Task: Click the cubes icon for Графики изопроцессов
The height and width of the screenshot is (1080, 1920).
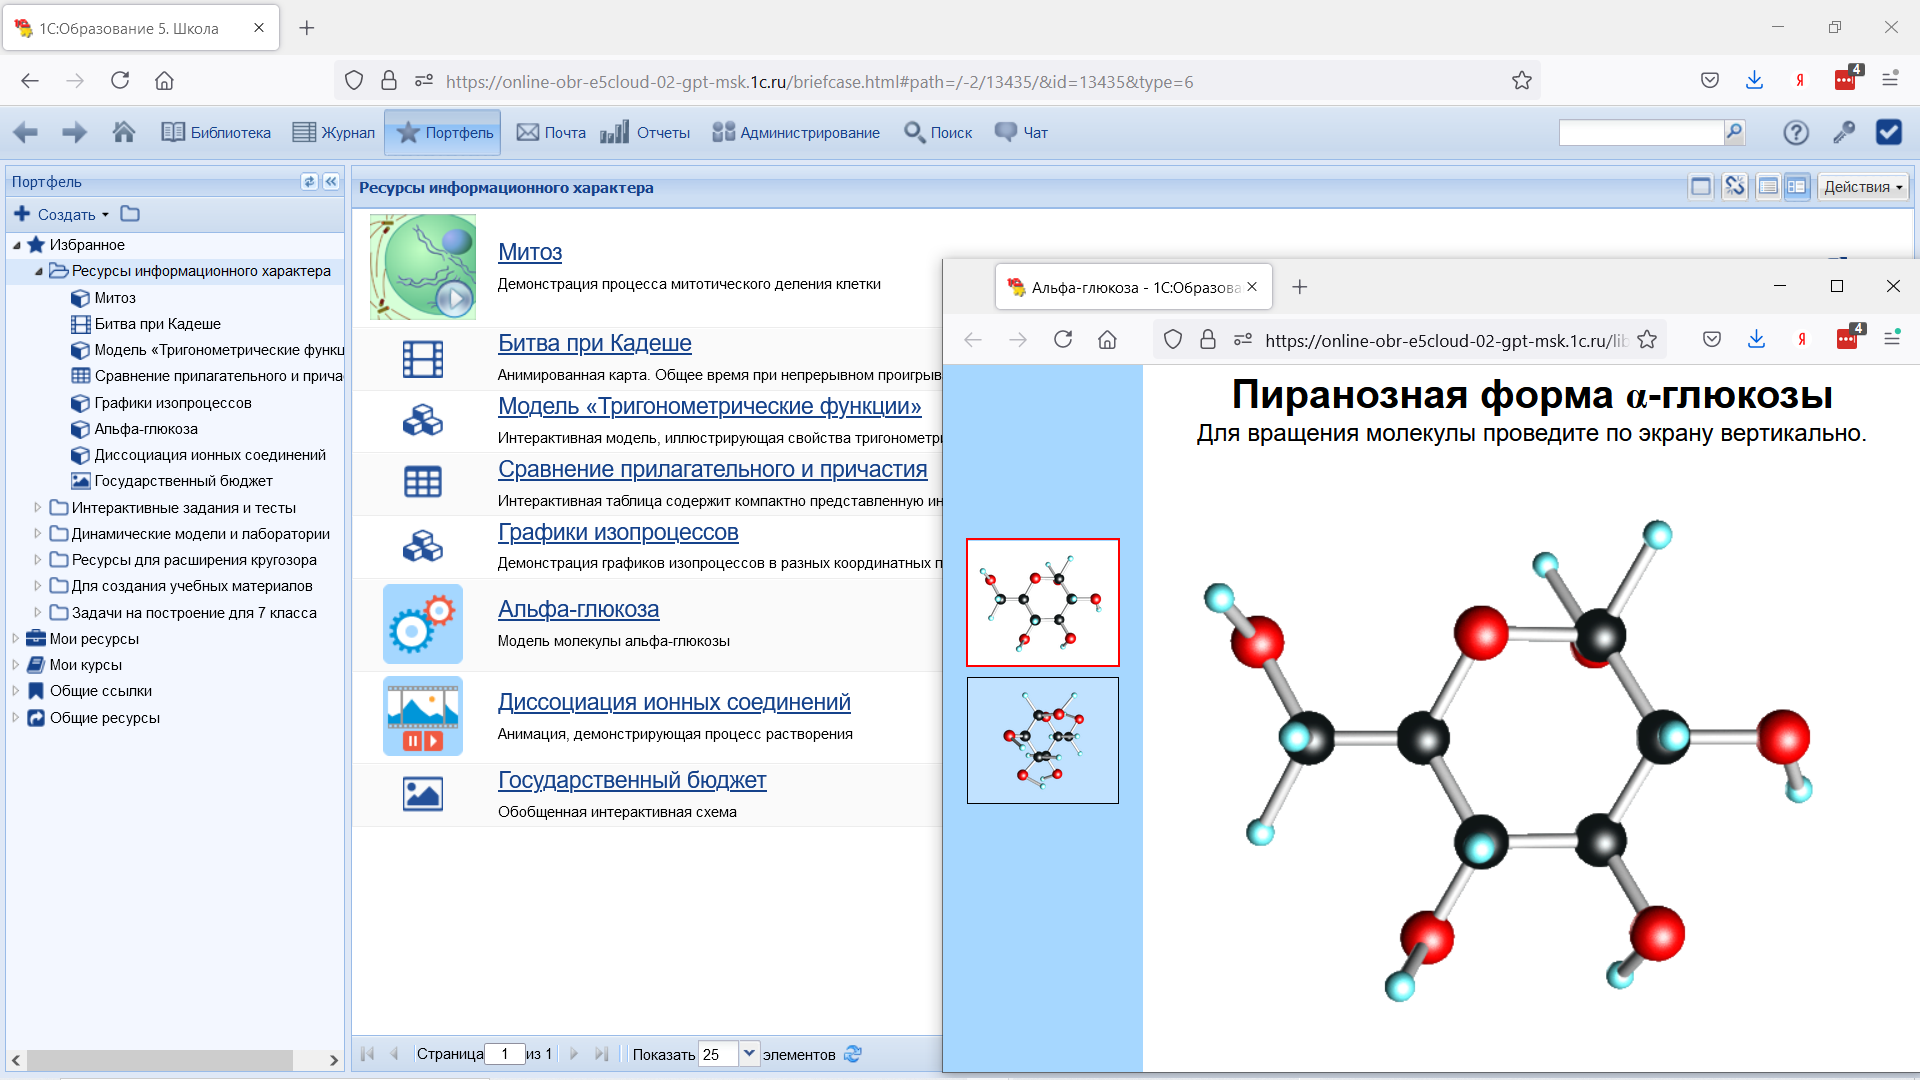Action: (x=423, y=546)
